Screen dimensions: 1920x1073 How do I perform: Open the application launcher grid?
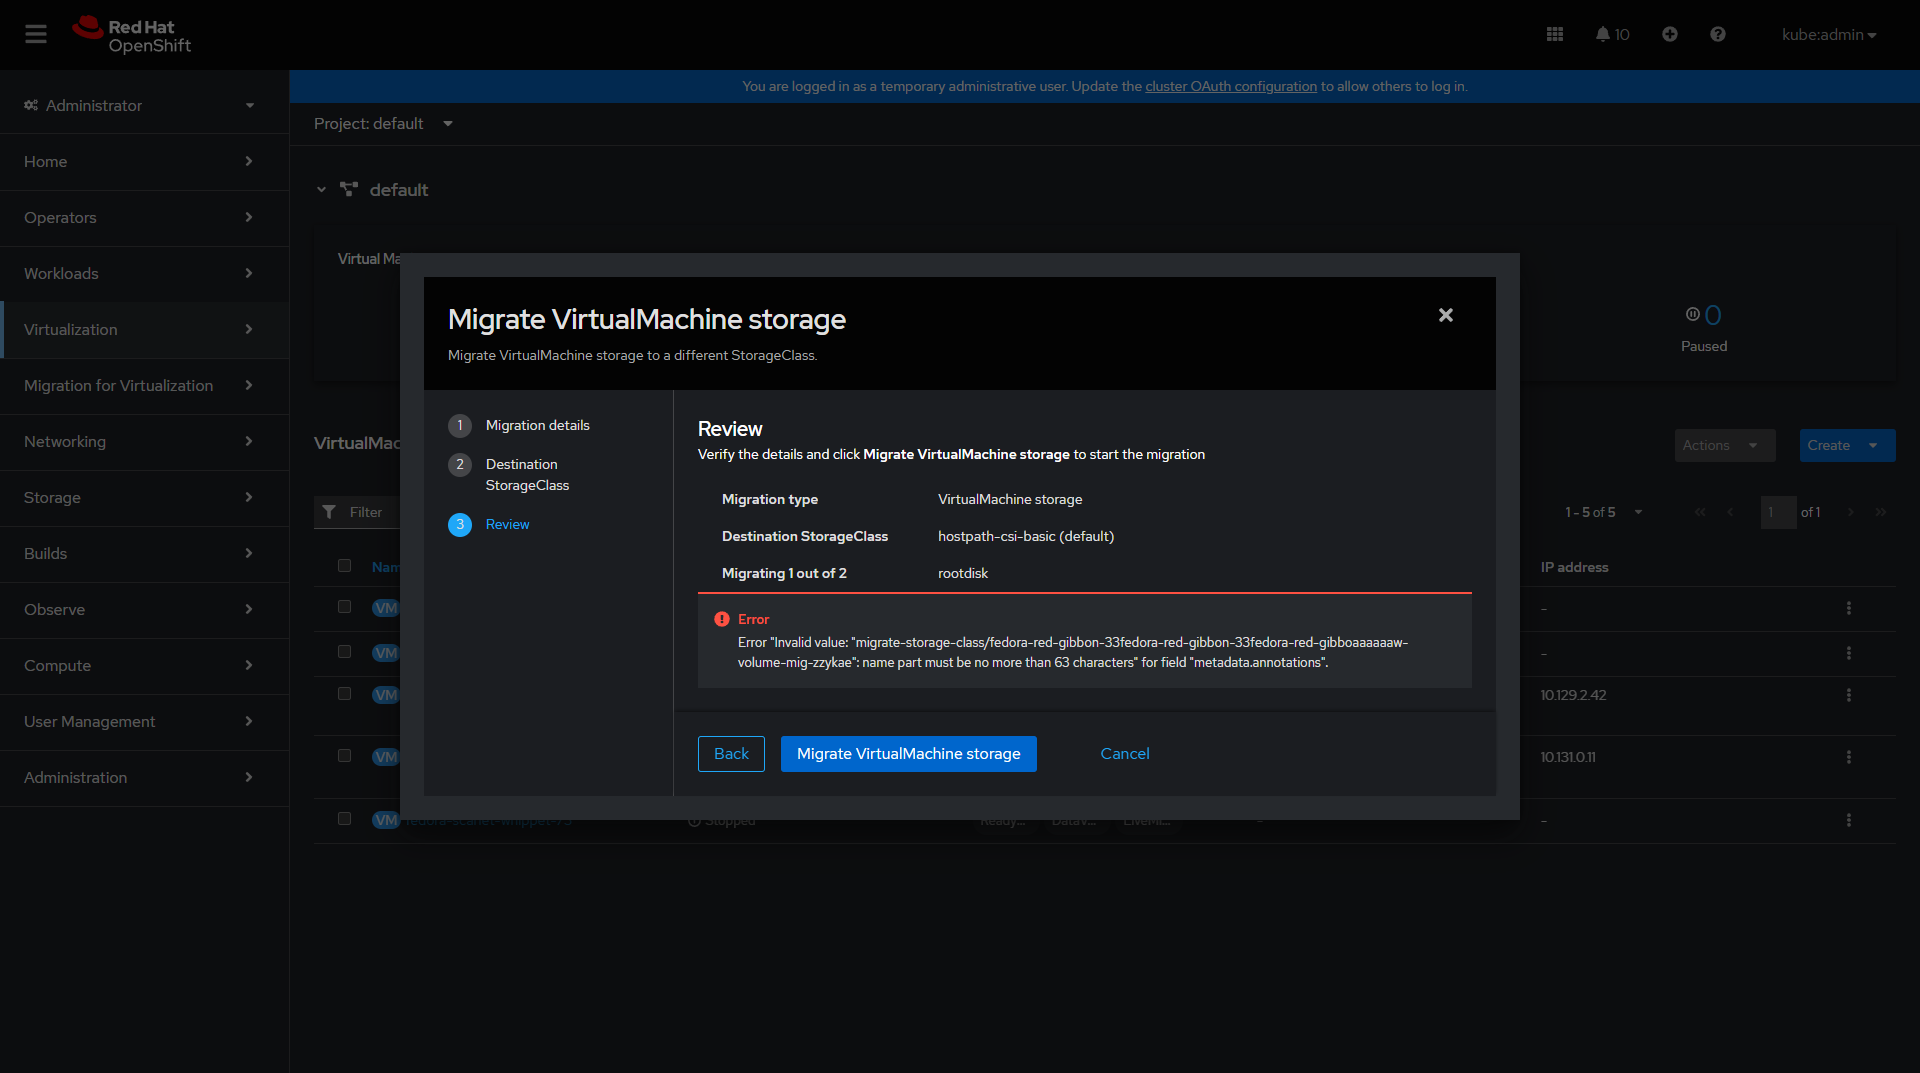1555,34
